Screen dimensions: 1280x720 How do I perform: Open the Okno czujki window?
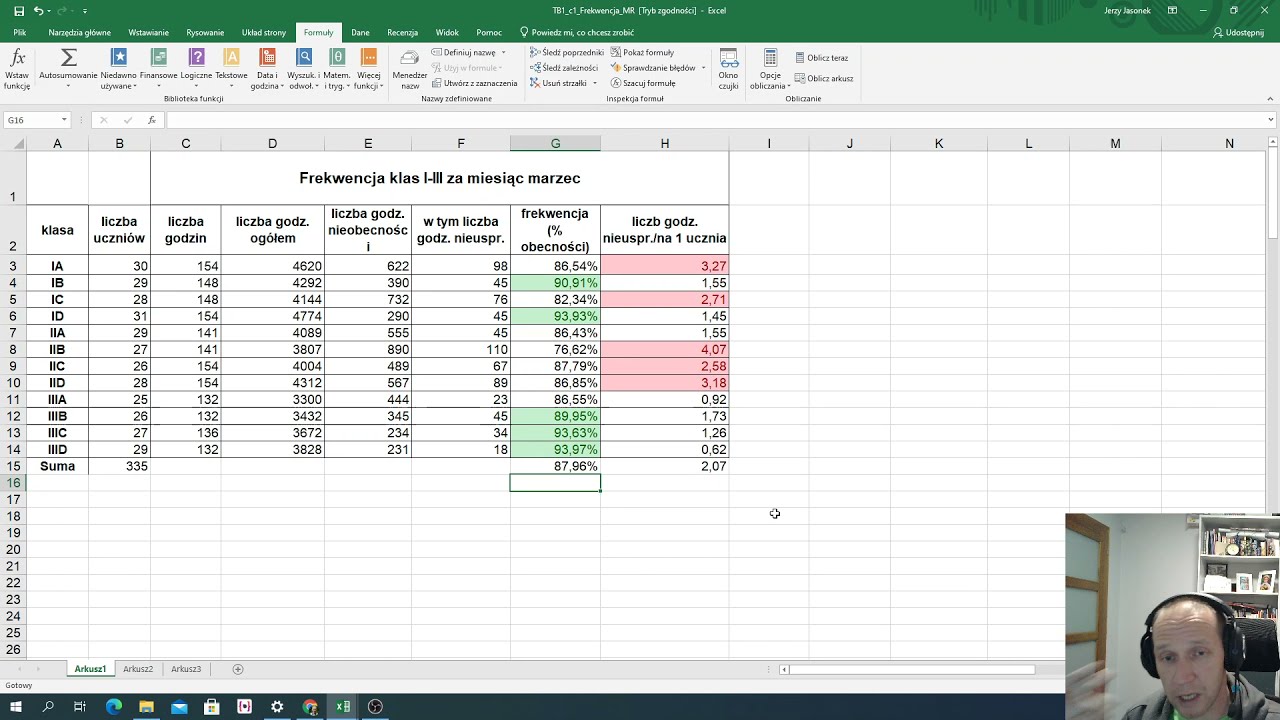pyautogui.click(x=728, y=68)
